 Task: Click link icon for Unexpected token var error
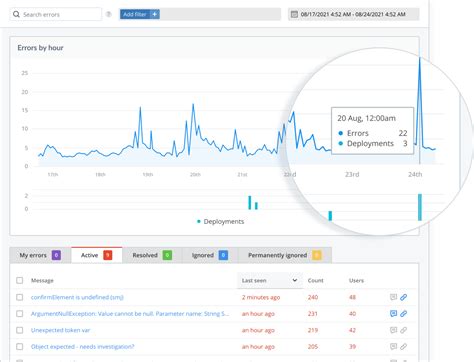403,330
